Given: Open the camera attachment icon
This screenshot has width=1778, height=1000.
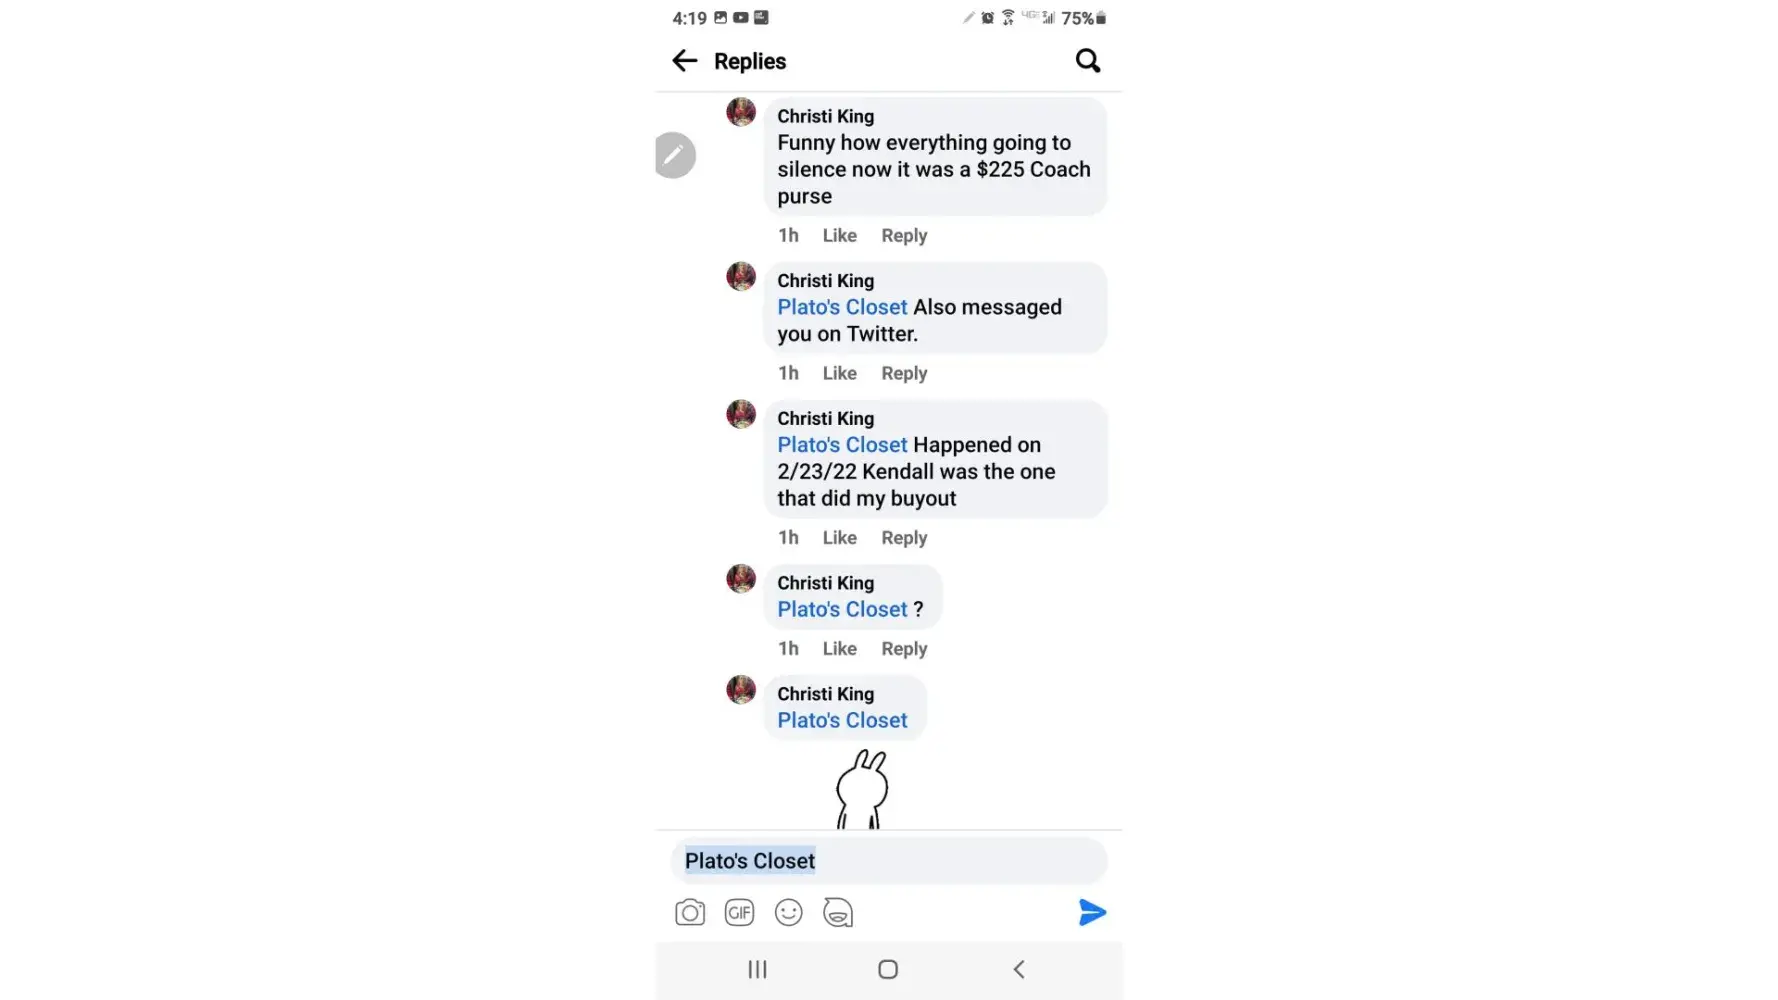Looking at the screenshot, I should click(690, 912).
